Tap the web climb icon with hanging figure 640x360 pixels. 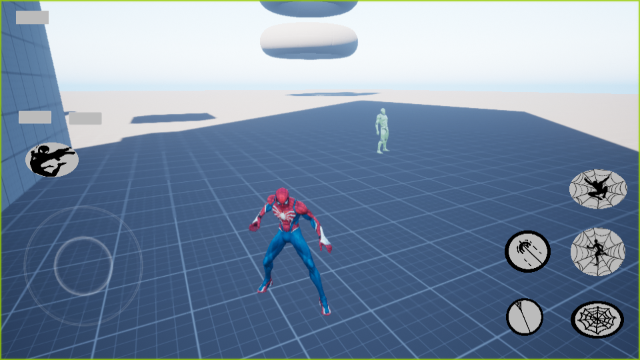coord(598,251)
